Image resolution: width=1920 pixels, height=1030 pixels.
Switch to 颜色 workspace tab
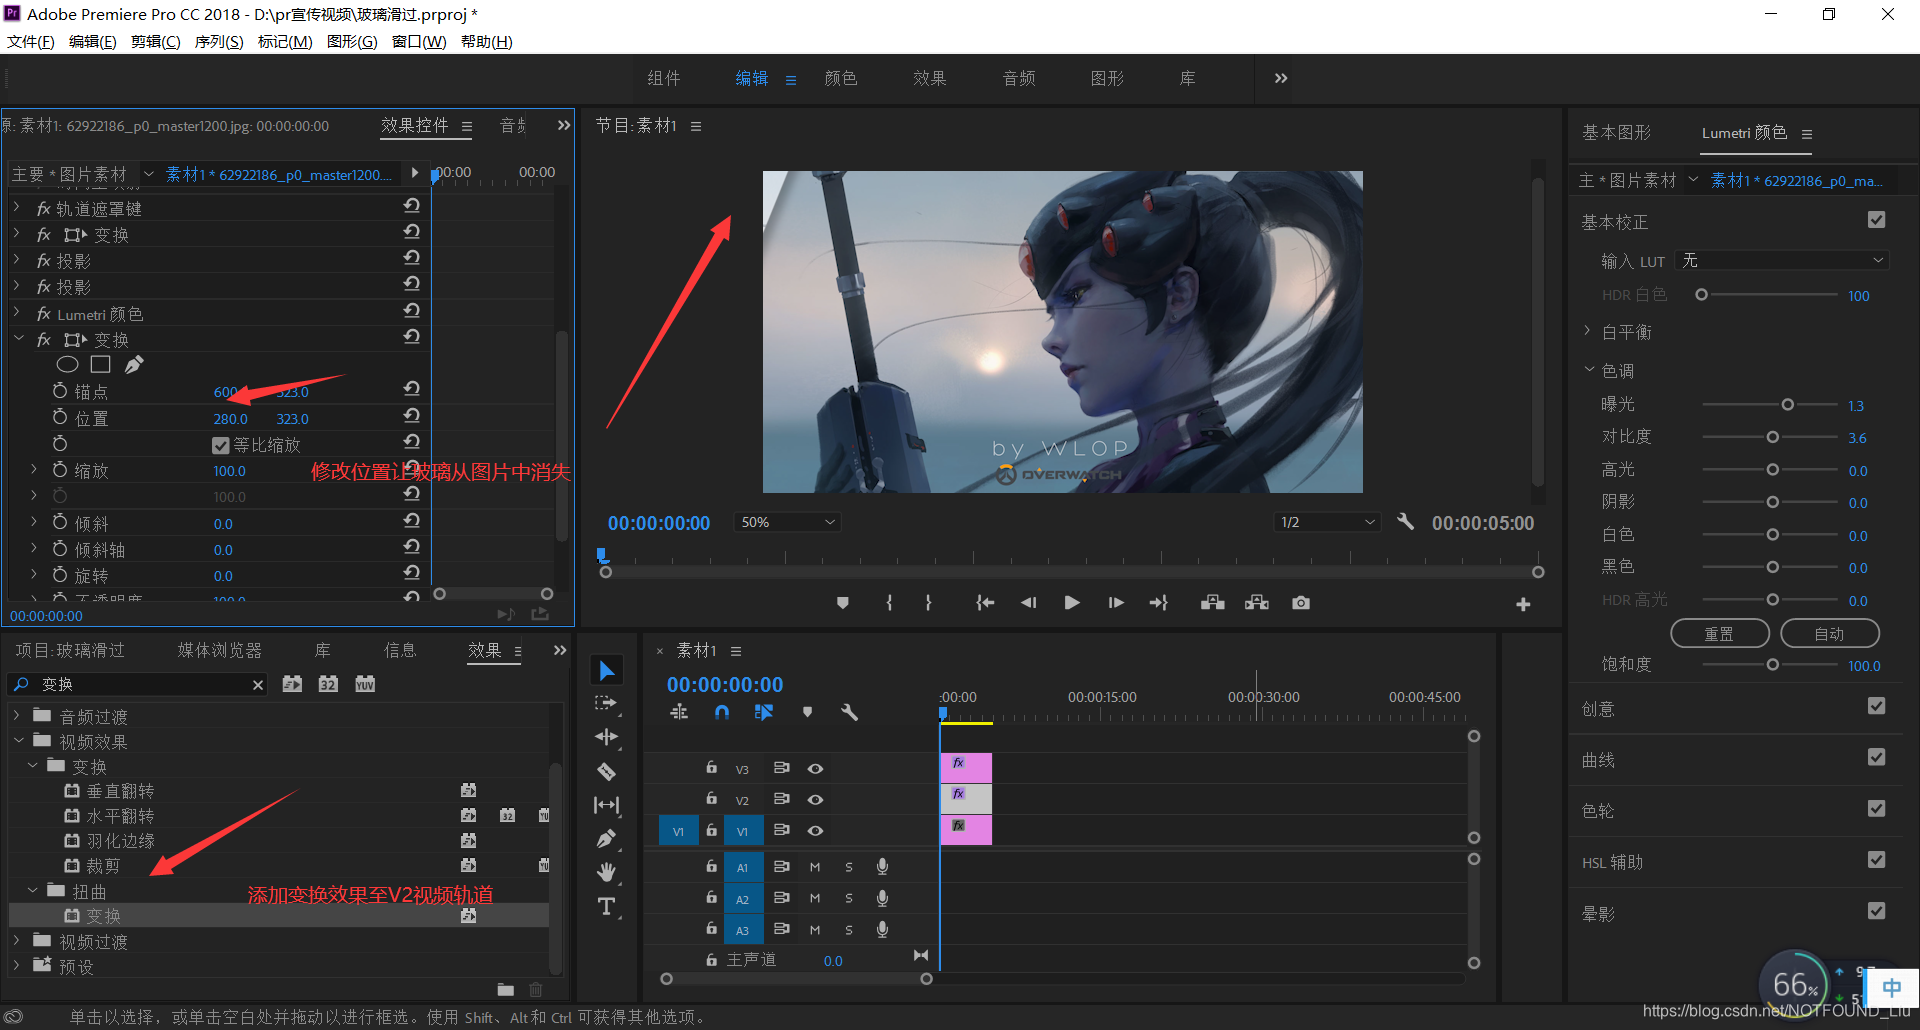pos(840,78)
